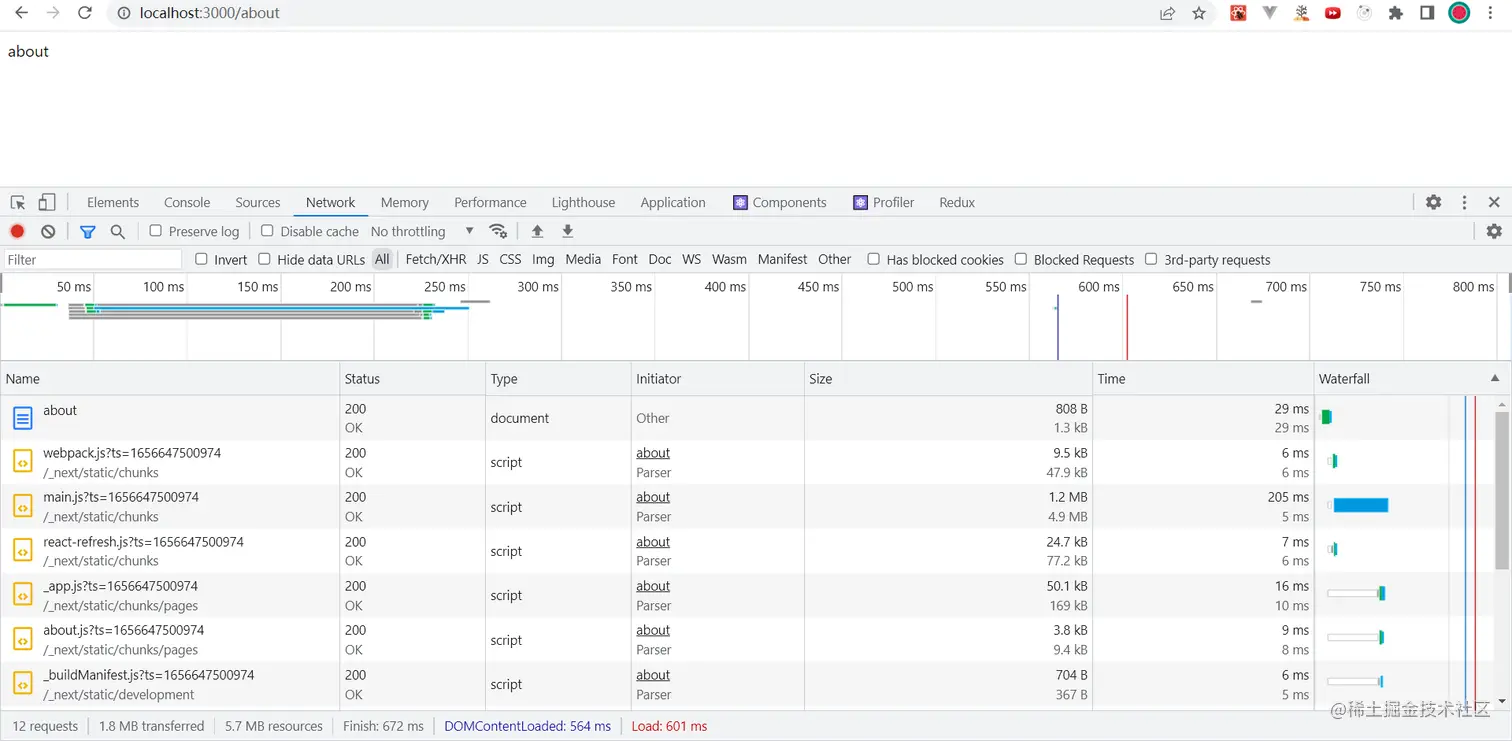Screen dimensions: 1512x741
Task: Click the blue DOMContentLoaded line in the overview
Action: [x=1058, y=327]
